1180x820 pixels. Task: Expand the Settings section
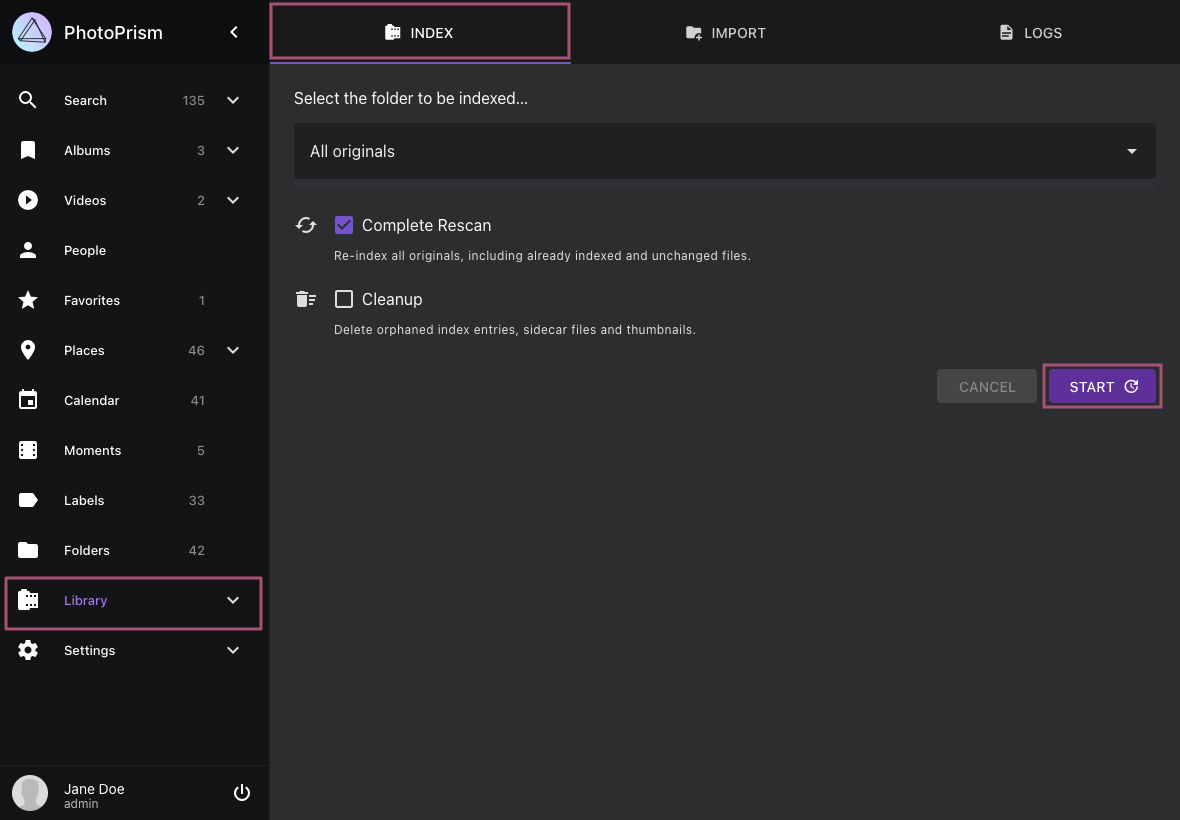click(x=232, y=650)
